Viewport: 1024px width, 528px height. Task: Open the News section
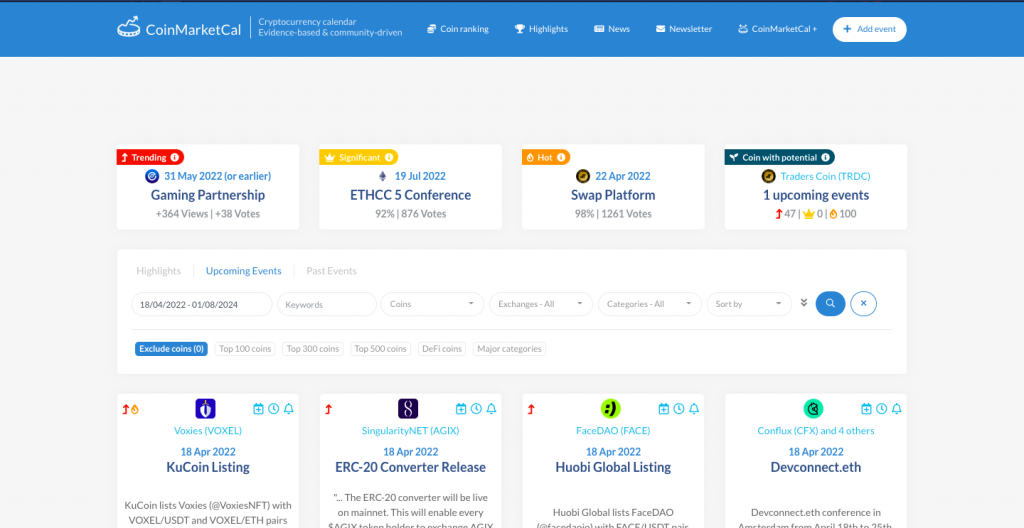[x=612, y=29]
